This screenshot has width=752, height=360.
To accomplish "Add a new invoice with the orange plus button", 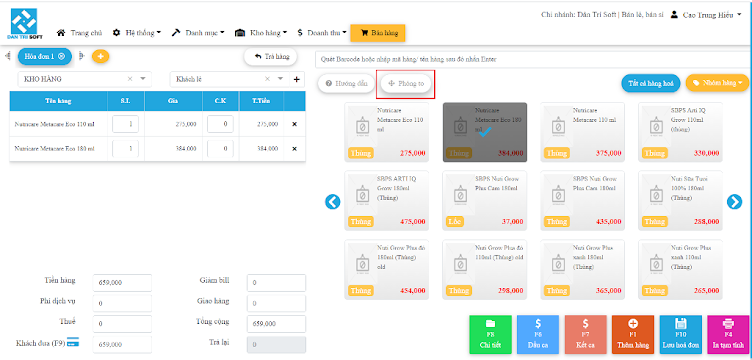I will [x=100, y=57].
